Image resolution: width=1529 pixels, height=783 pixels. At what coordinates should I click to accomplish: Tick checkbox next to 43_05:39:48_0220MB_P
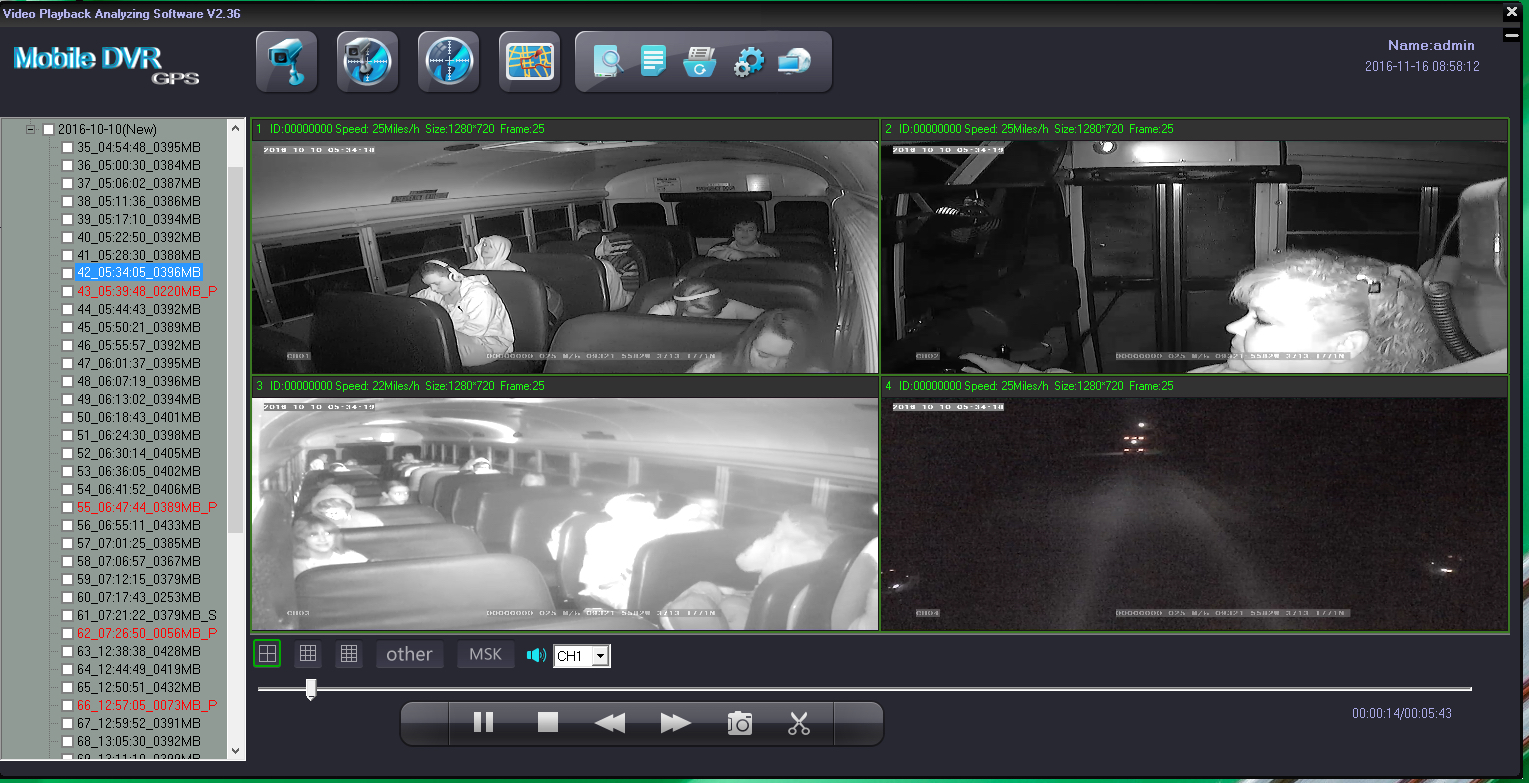[x=67, y=292]
